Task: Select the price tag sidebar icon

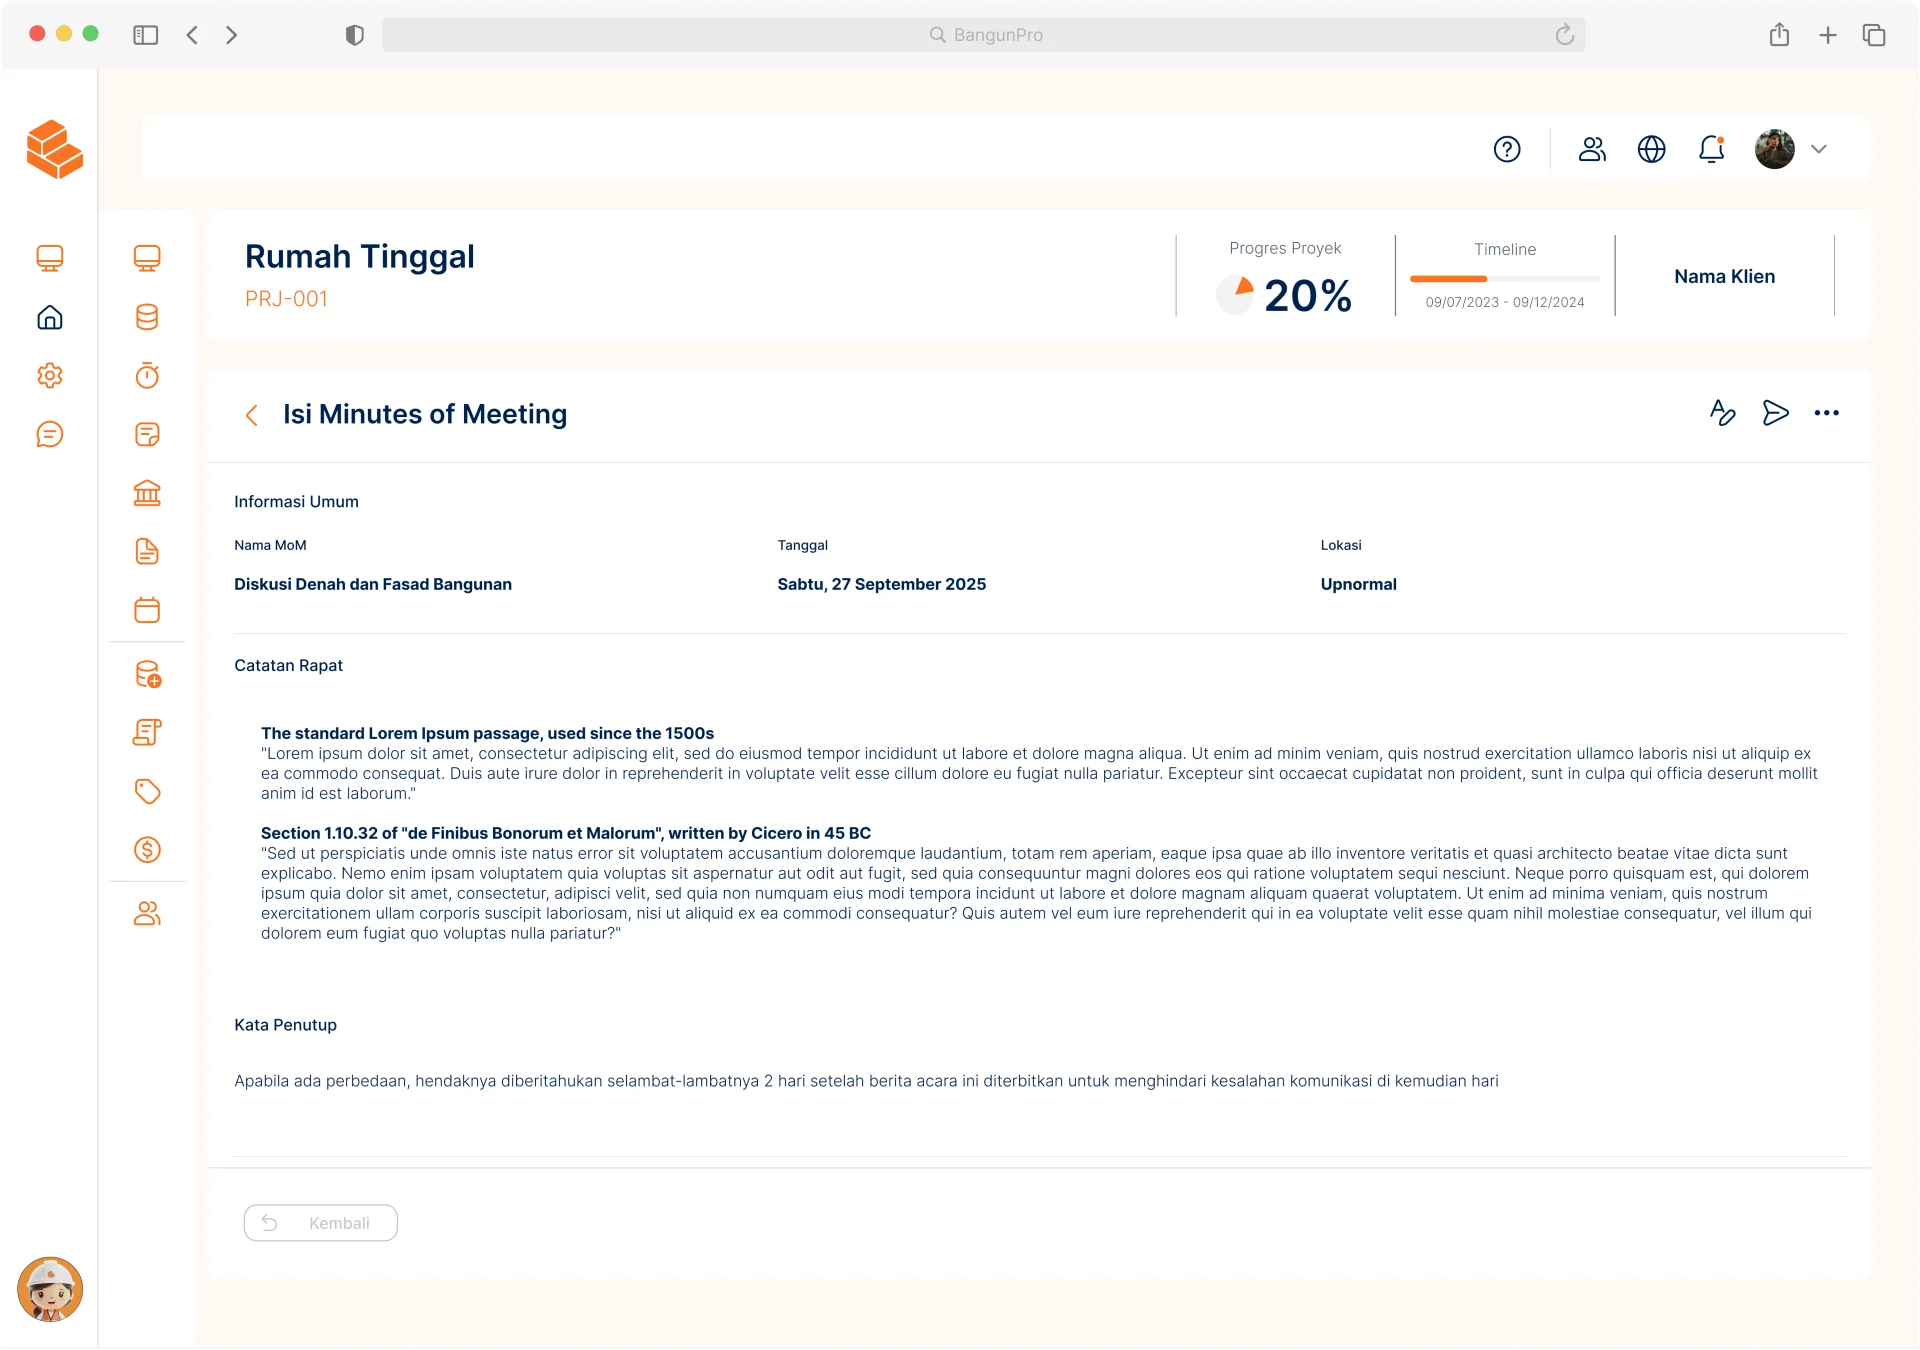Action: pos(147,792)
